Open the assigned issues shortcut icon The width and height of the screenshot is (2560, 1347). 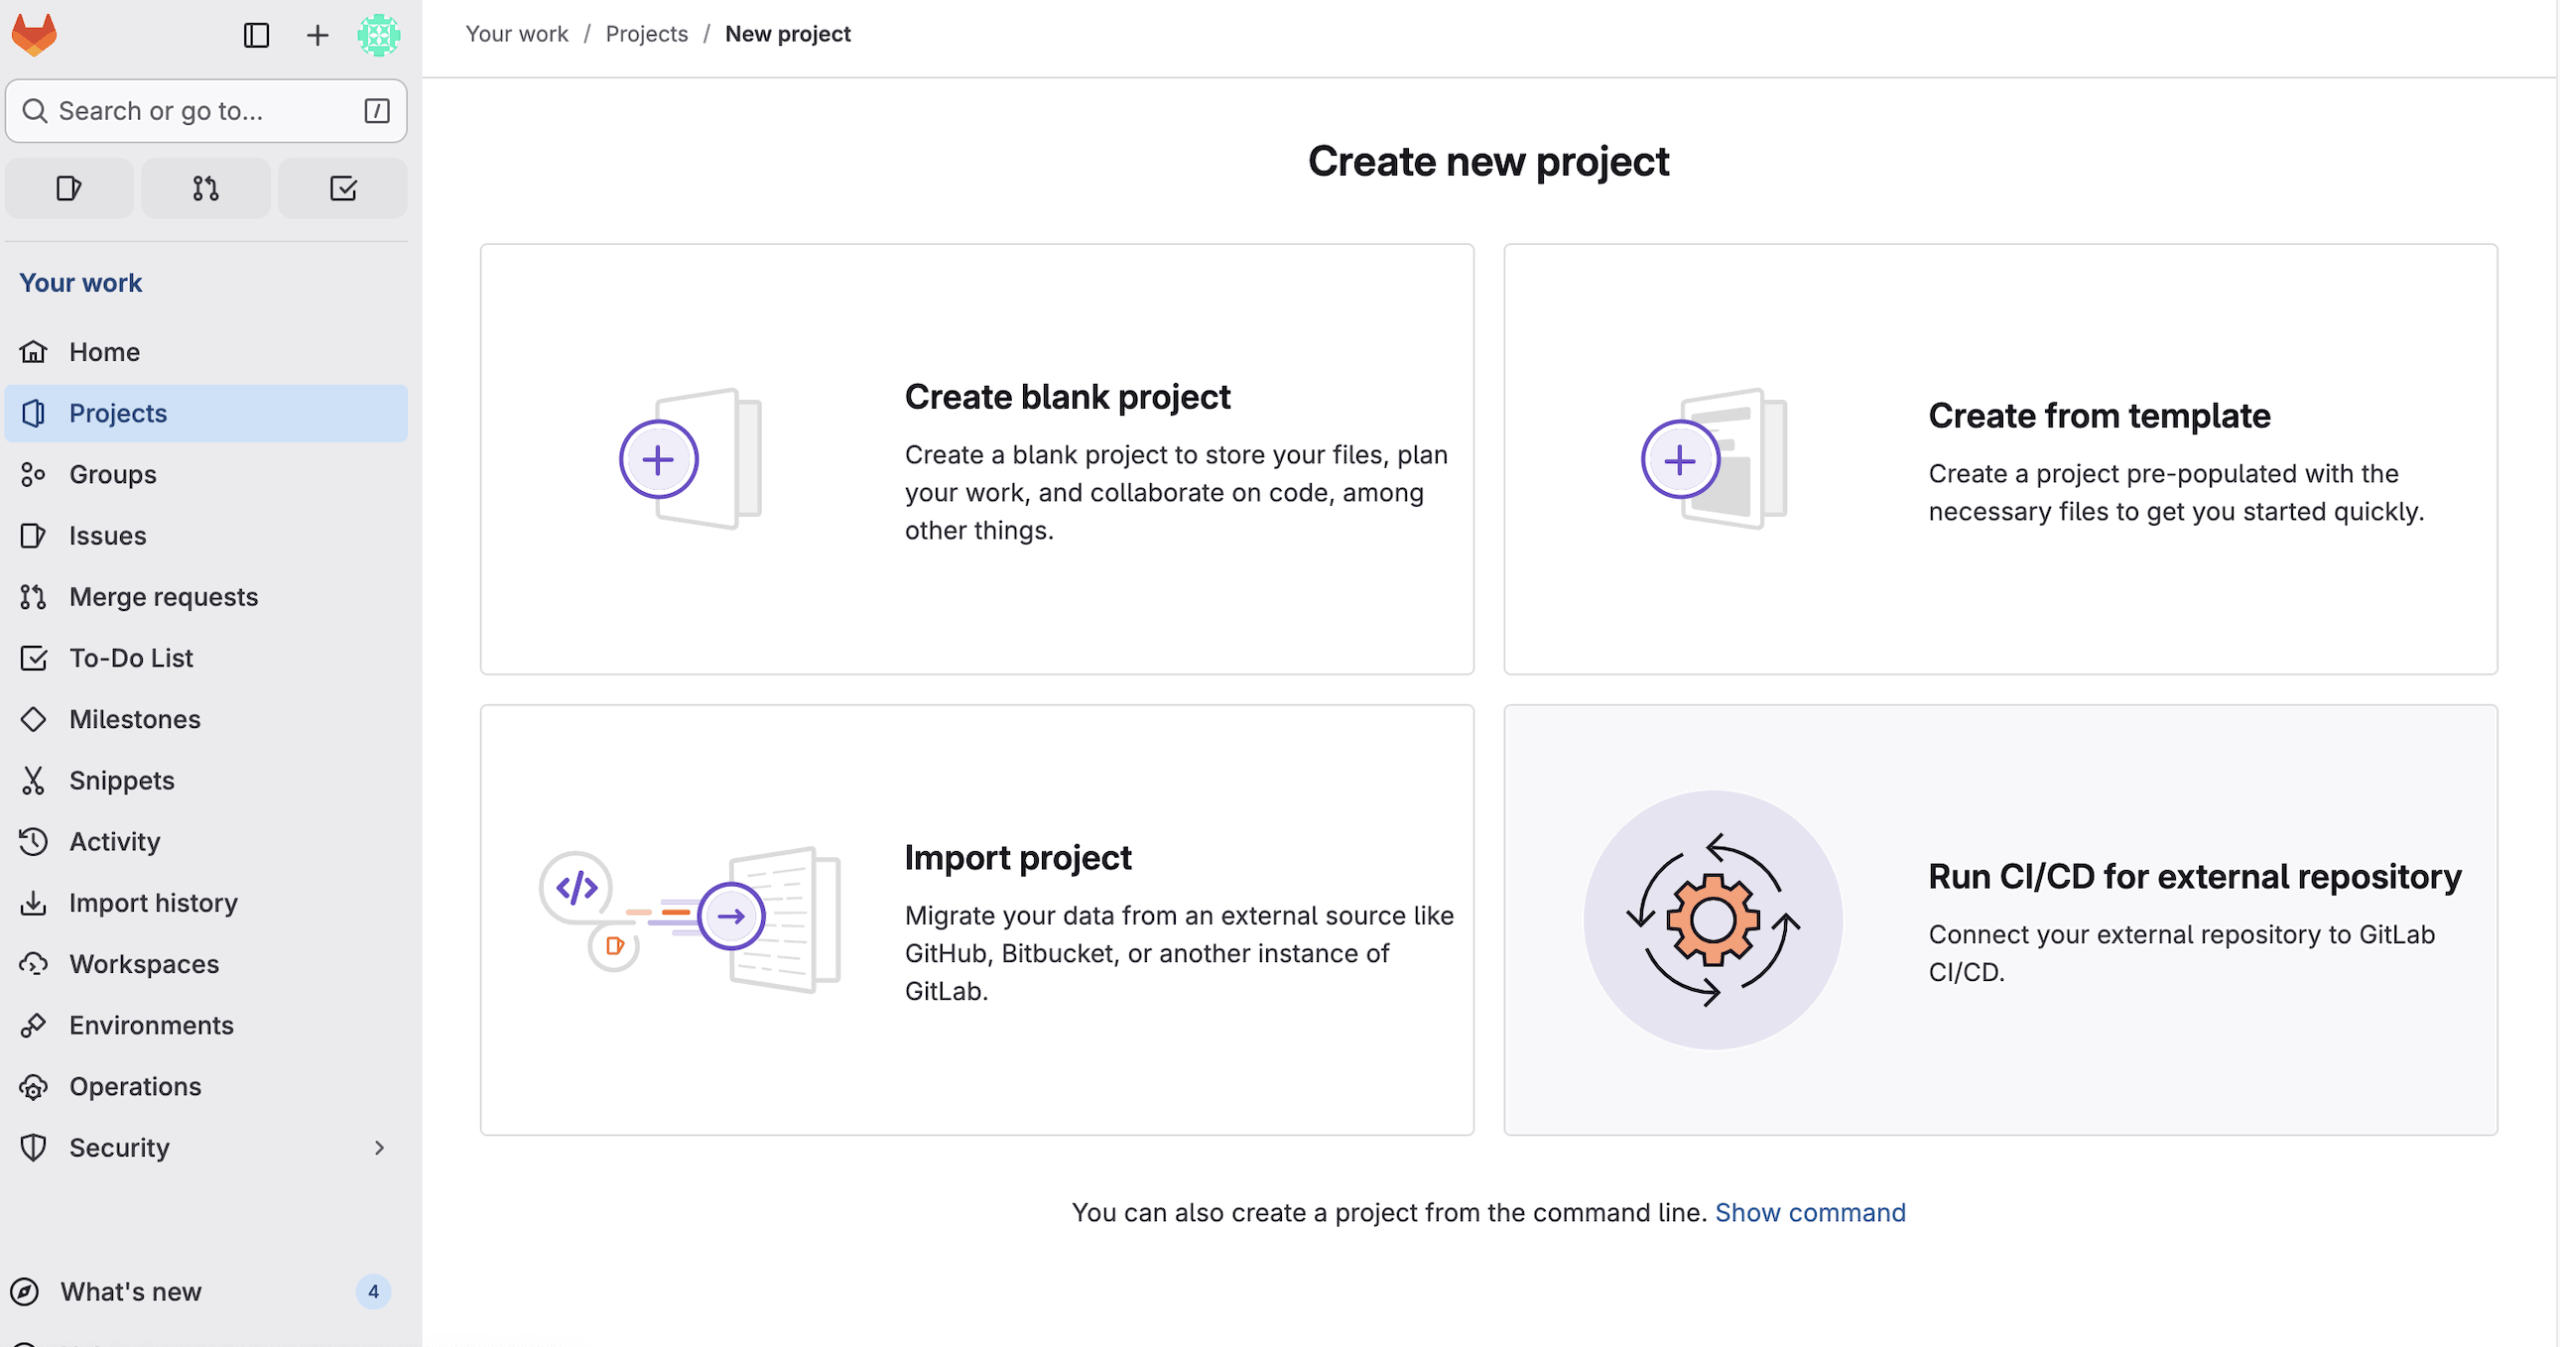click(69, 188)
